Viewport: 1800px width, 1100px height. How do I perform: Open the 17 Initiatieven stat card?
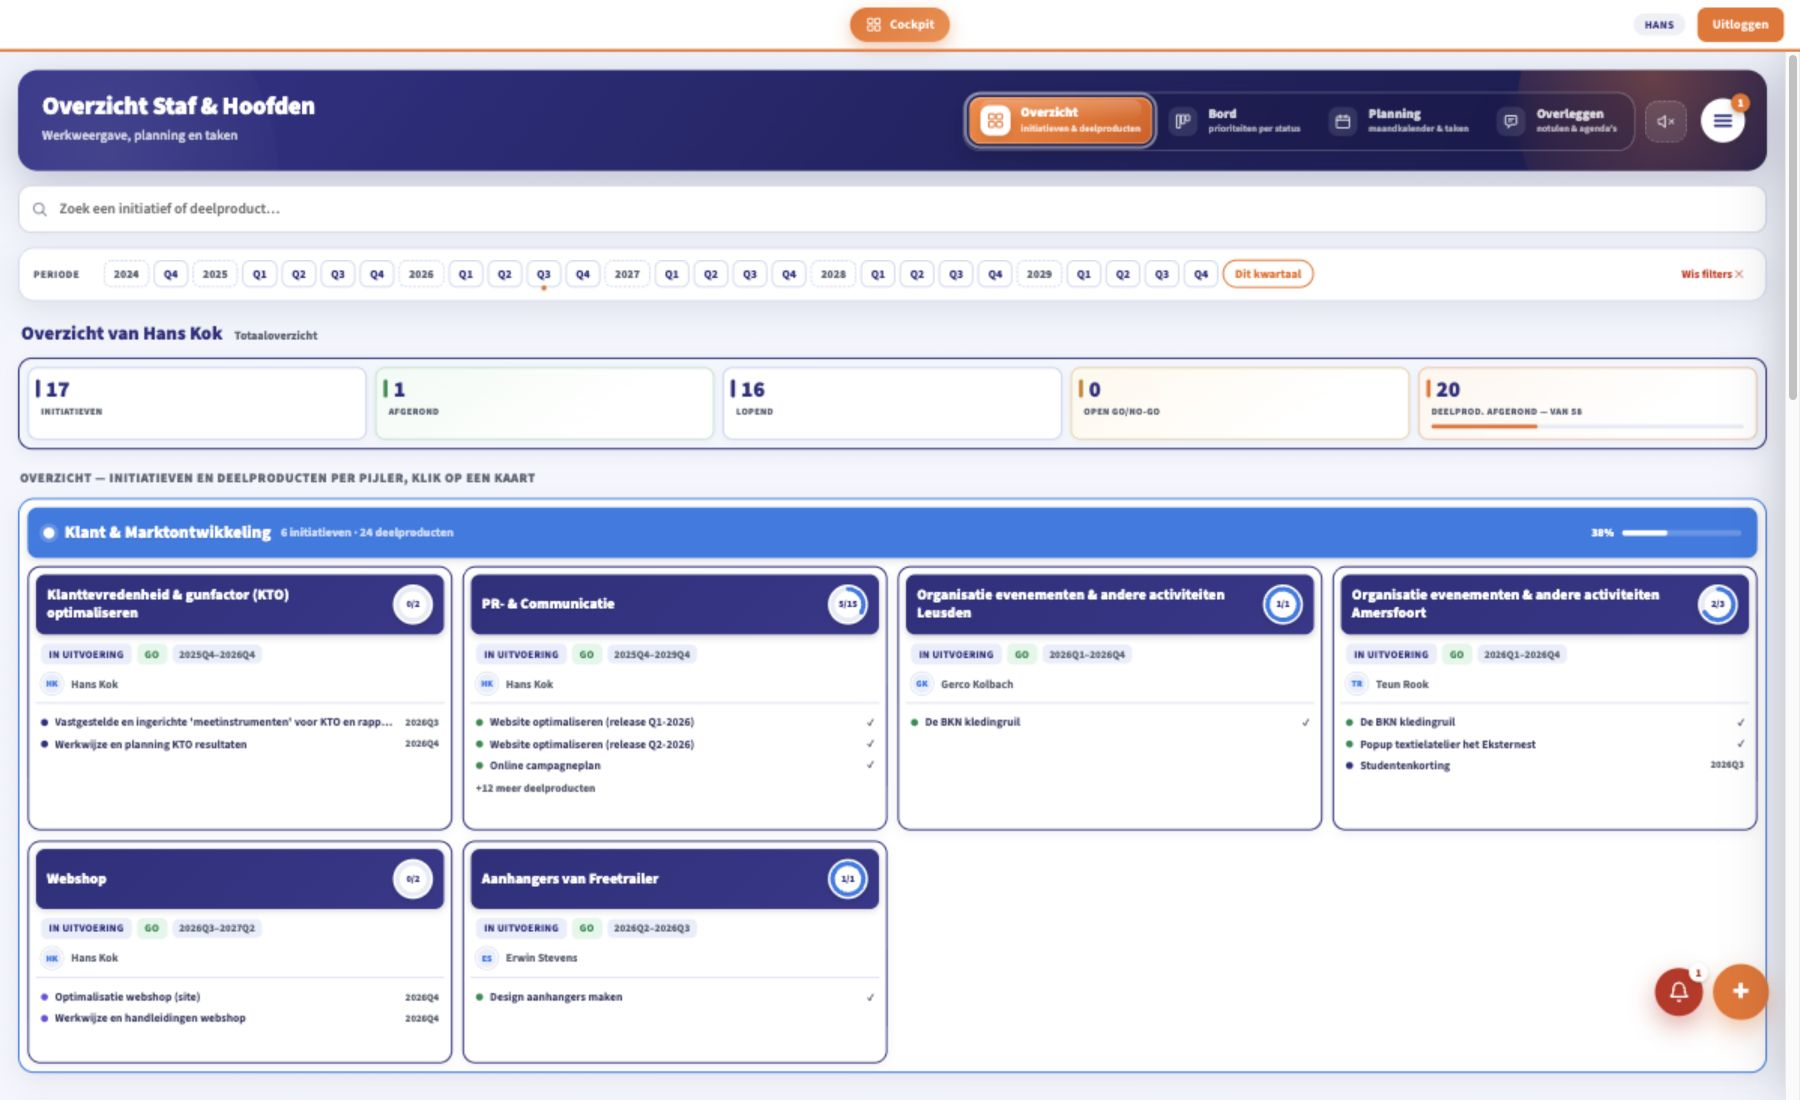click(x=197, y=403)
